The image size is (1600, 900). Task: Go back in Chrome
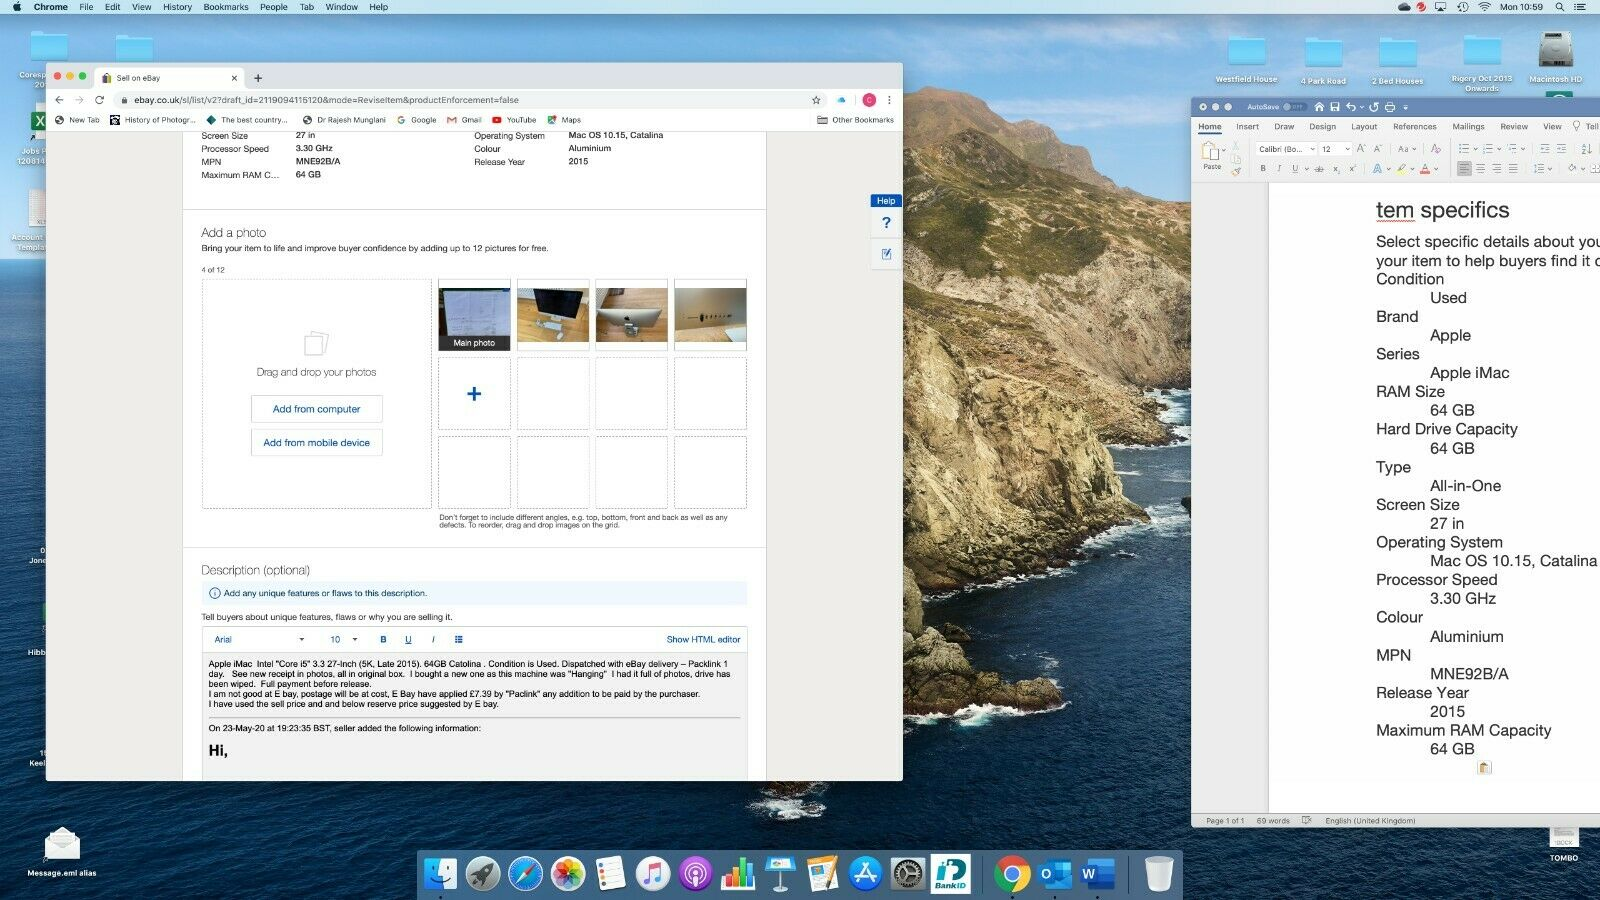[x=59, y=100]
